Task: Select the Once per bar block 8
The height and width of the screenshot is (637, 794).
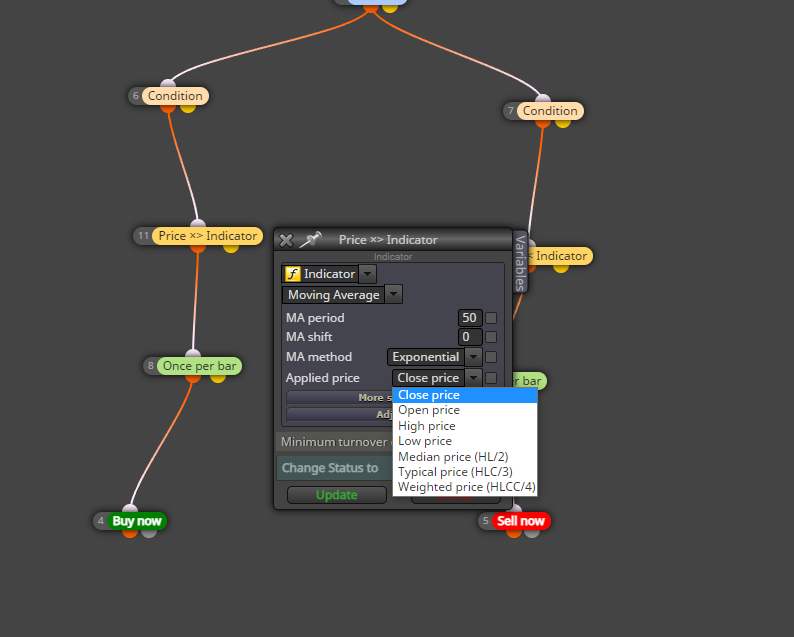Action: [200, 366]
